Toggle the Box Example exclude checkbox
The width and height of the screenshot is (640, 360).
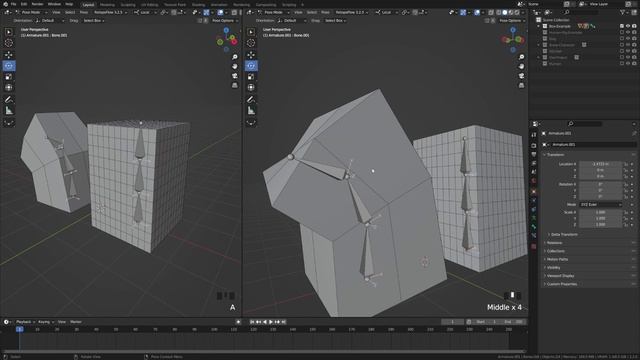[622, 26]
